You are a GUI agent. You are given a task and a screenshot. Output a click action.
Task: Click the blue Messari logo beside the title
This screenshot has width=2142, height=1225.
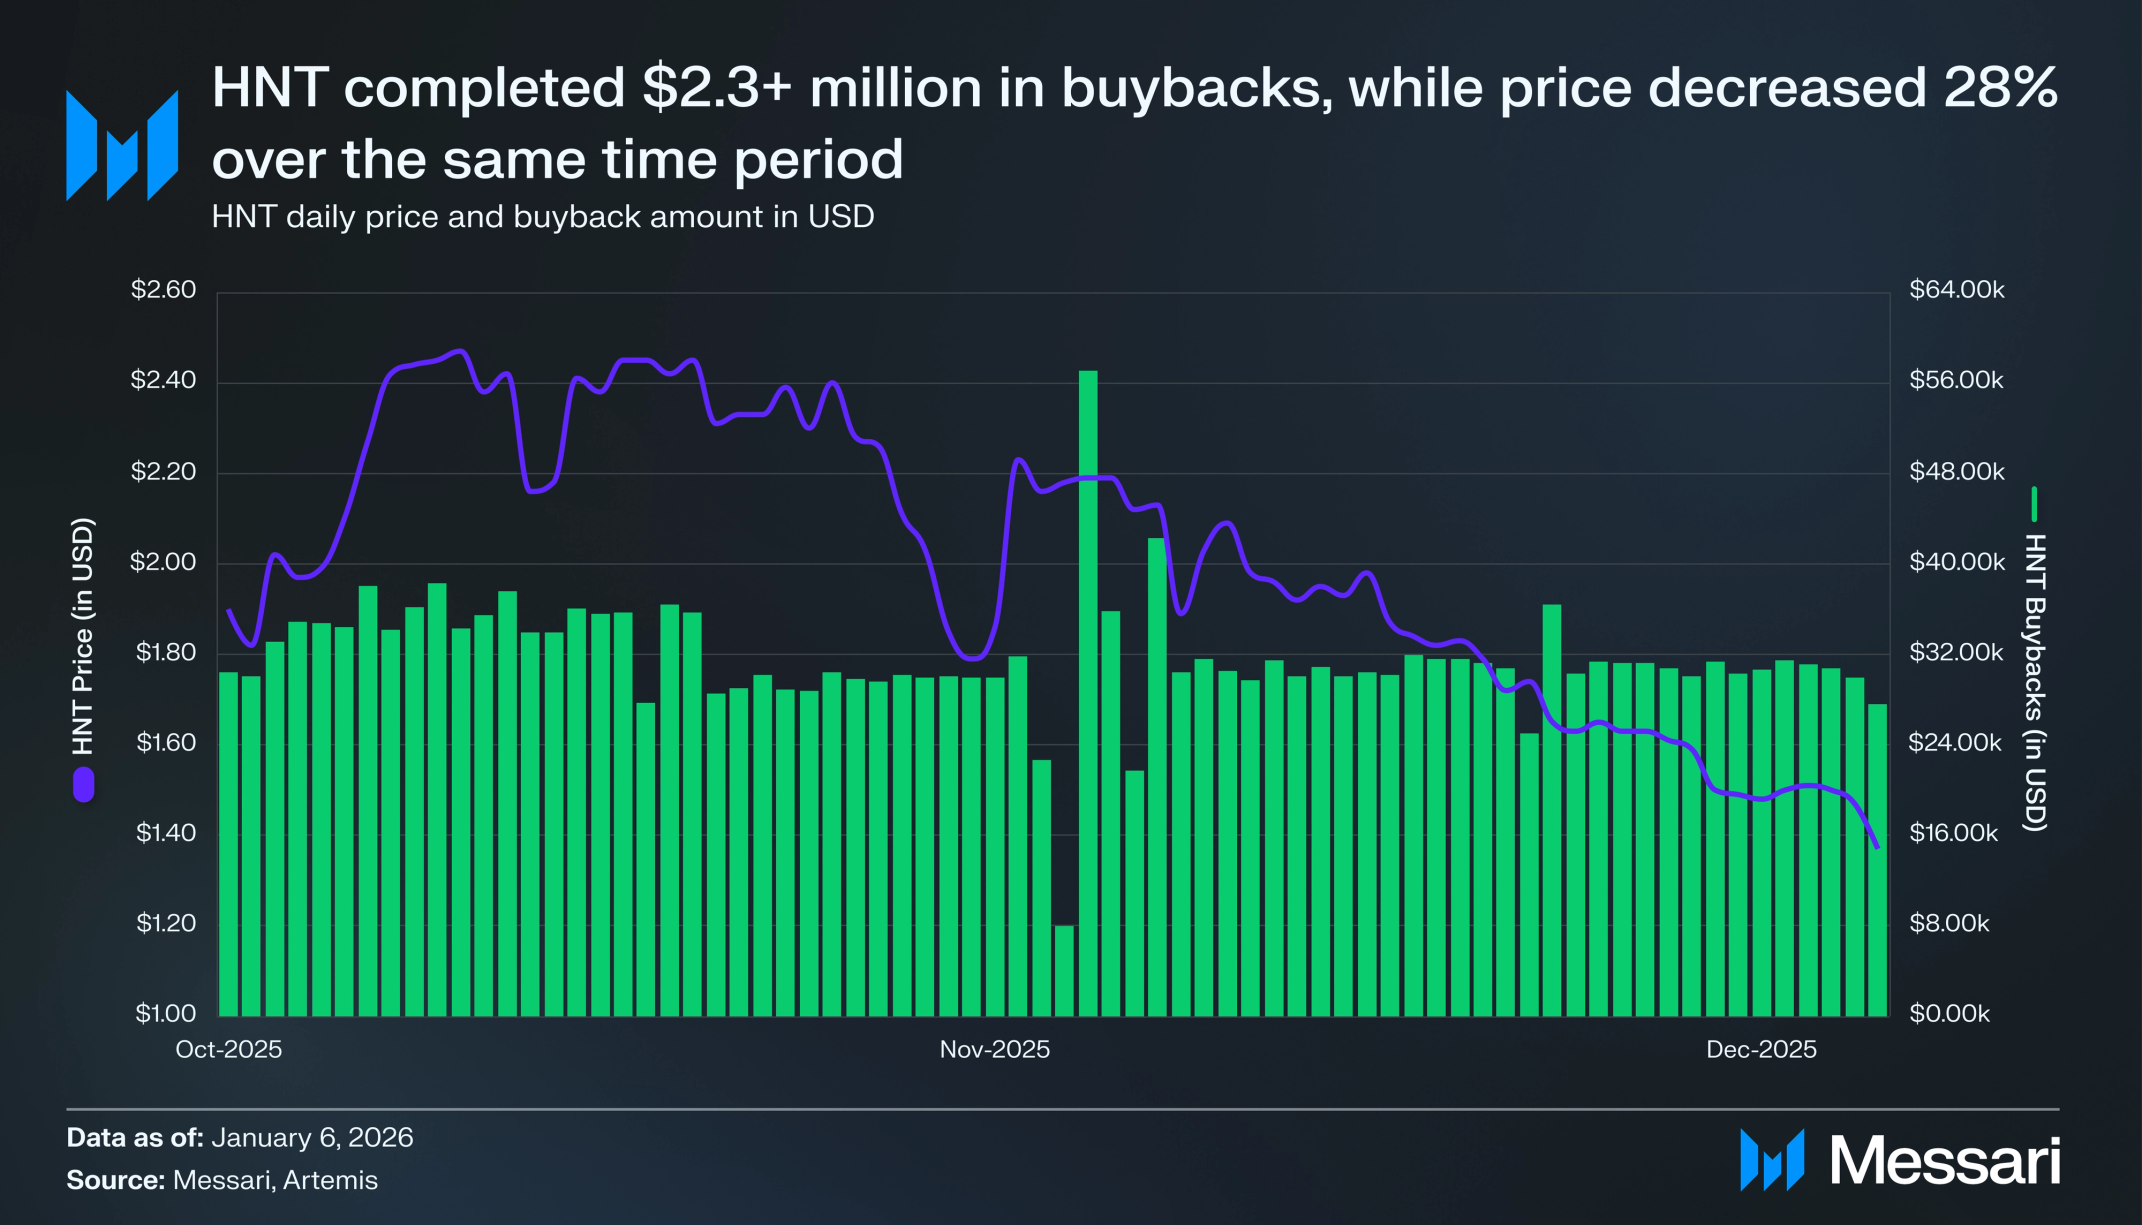pos(122,145)
